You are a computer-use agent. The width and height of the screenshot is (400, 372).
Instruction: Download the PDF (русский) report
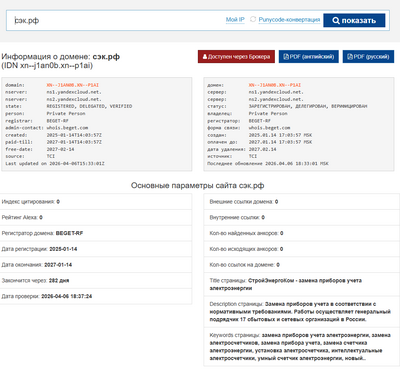(368, 57)
